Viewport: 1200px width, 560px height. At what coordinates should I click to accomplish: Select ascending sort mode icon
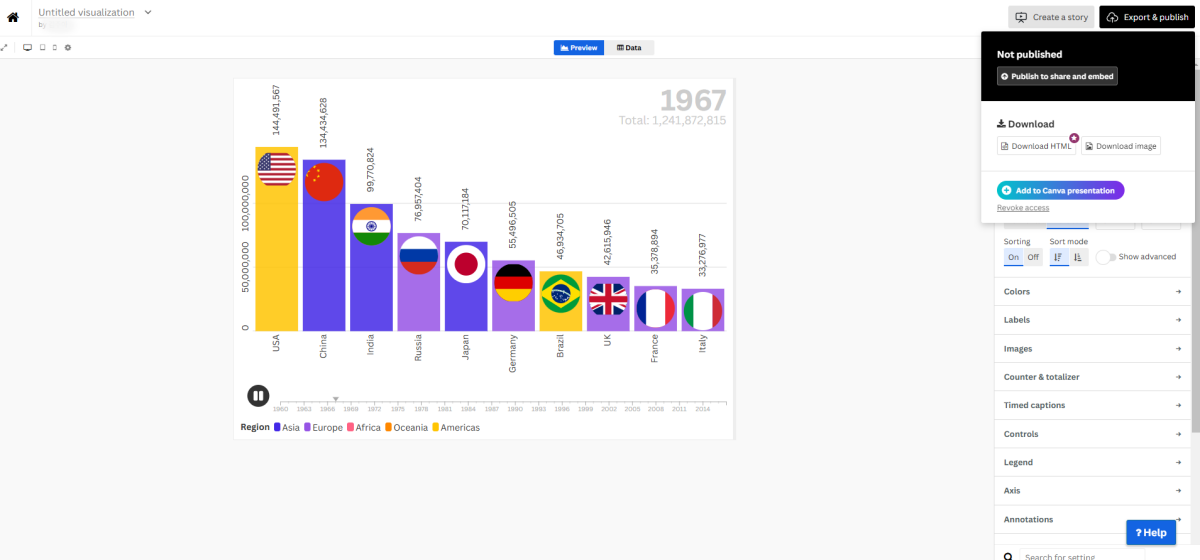(x=1078, y=257)
